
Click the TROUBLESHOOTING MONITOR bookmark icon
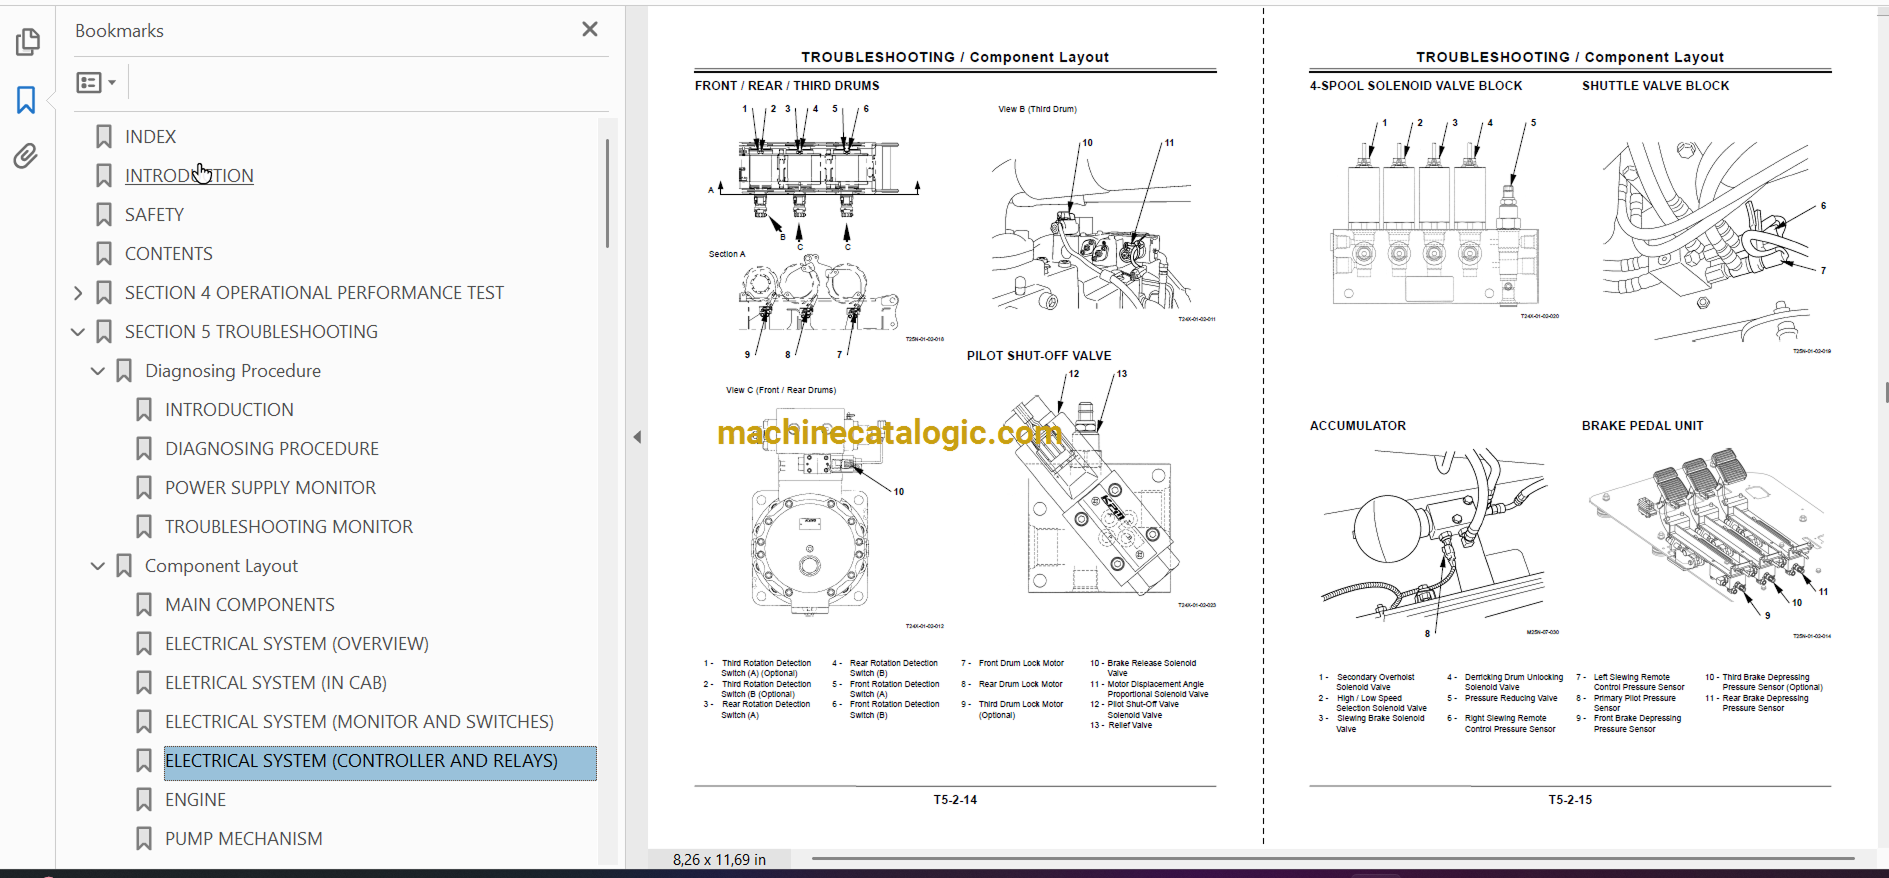click(x=144, y=526)
